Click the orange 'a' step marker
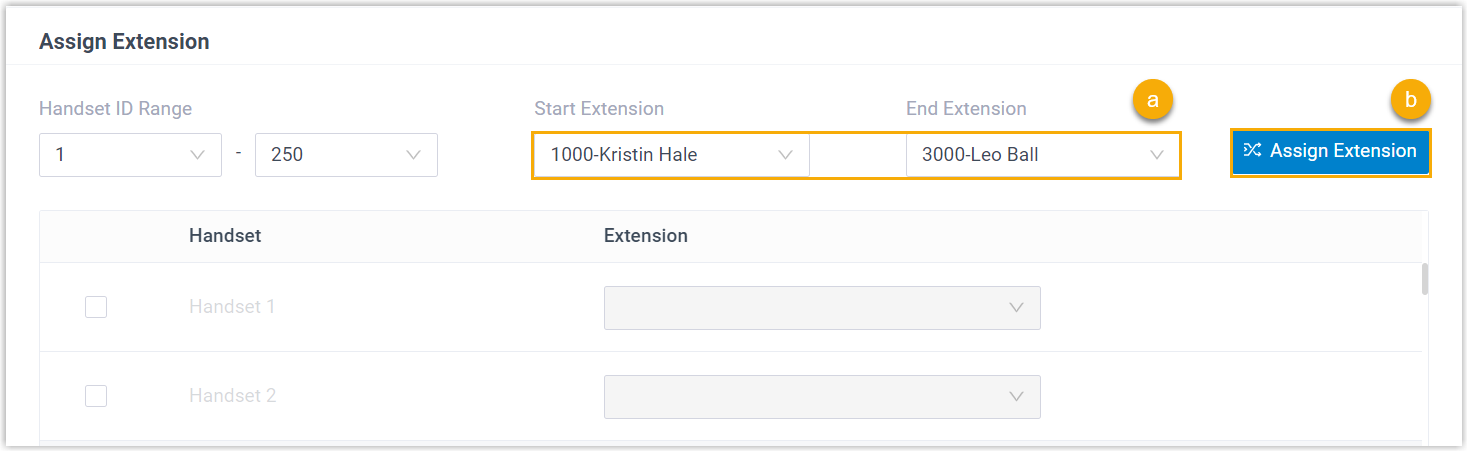Viewport: 1468px width, 452px height. (1152, 100)
